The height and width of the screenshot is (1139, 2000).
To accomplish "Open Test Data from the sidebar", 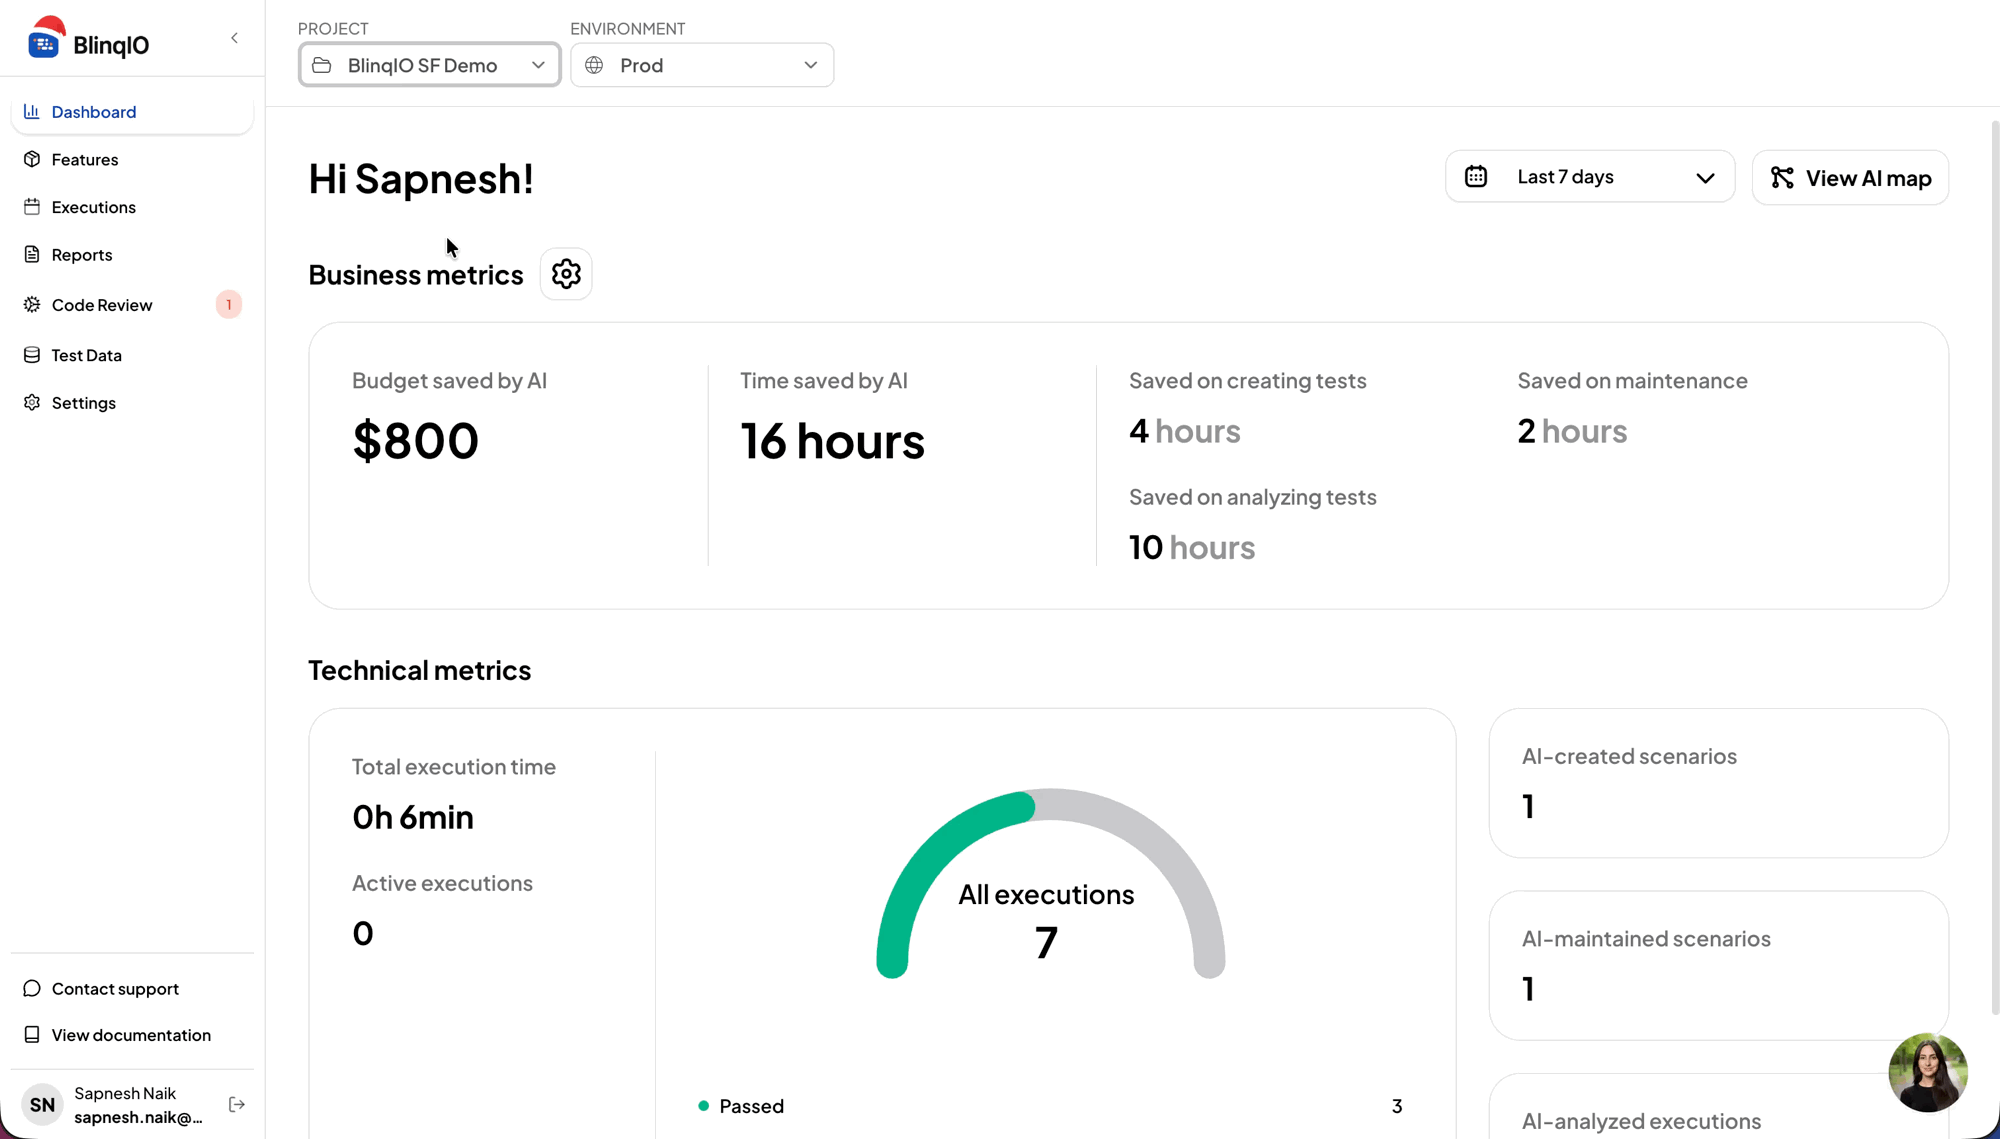I will click(x=86, y=355).
